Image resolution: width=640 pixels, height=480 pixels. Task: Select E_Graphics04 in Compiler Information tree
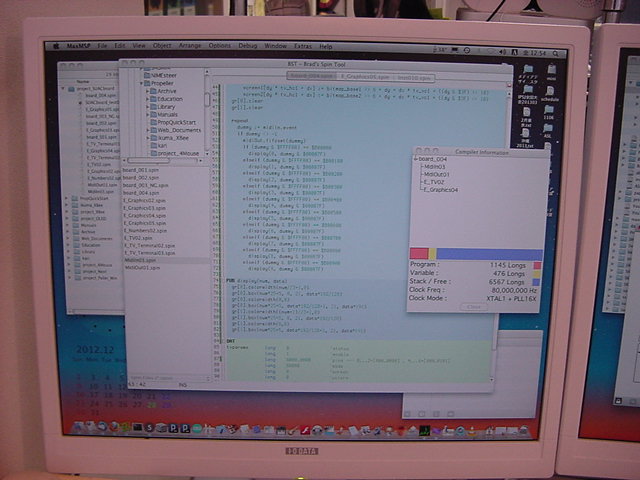tap(441, 190)
